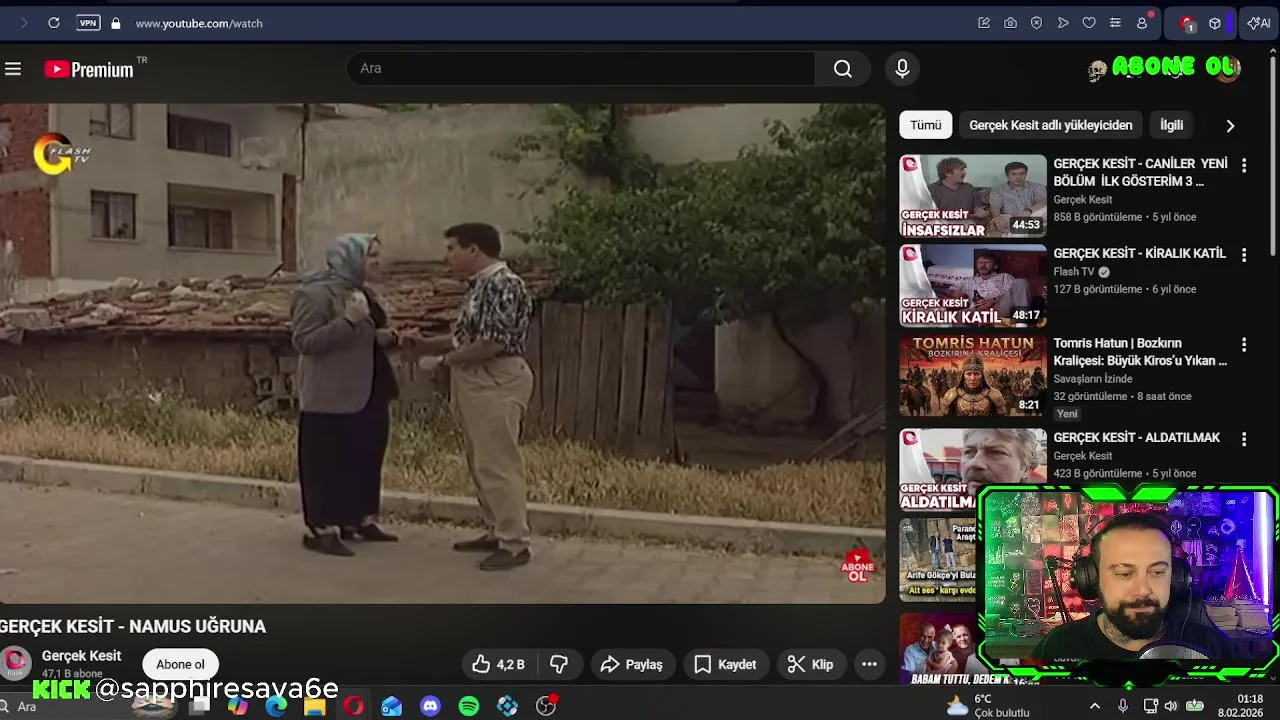The image size is (1280, 720).
Task: Open the extensions cube icon
Action: click(x=1215, y=23)
